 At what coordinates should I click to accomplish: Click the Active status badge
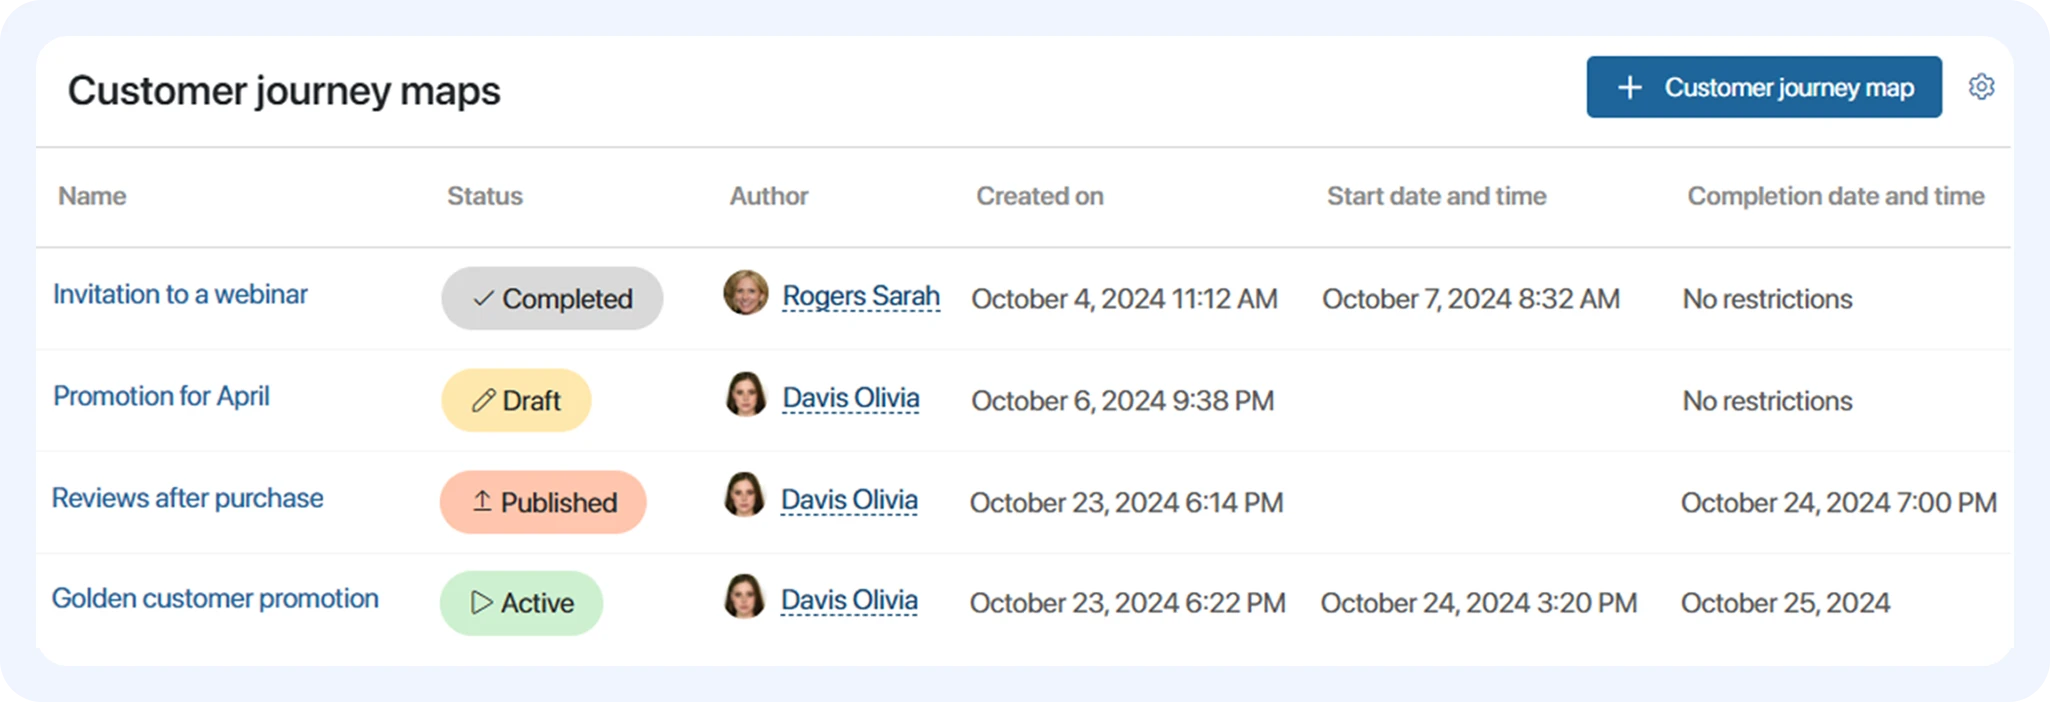[x=521, y=603]
